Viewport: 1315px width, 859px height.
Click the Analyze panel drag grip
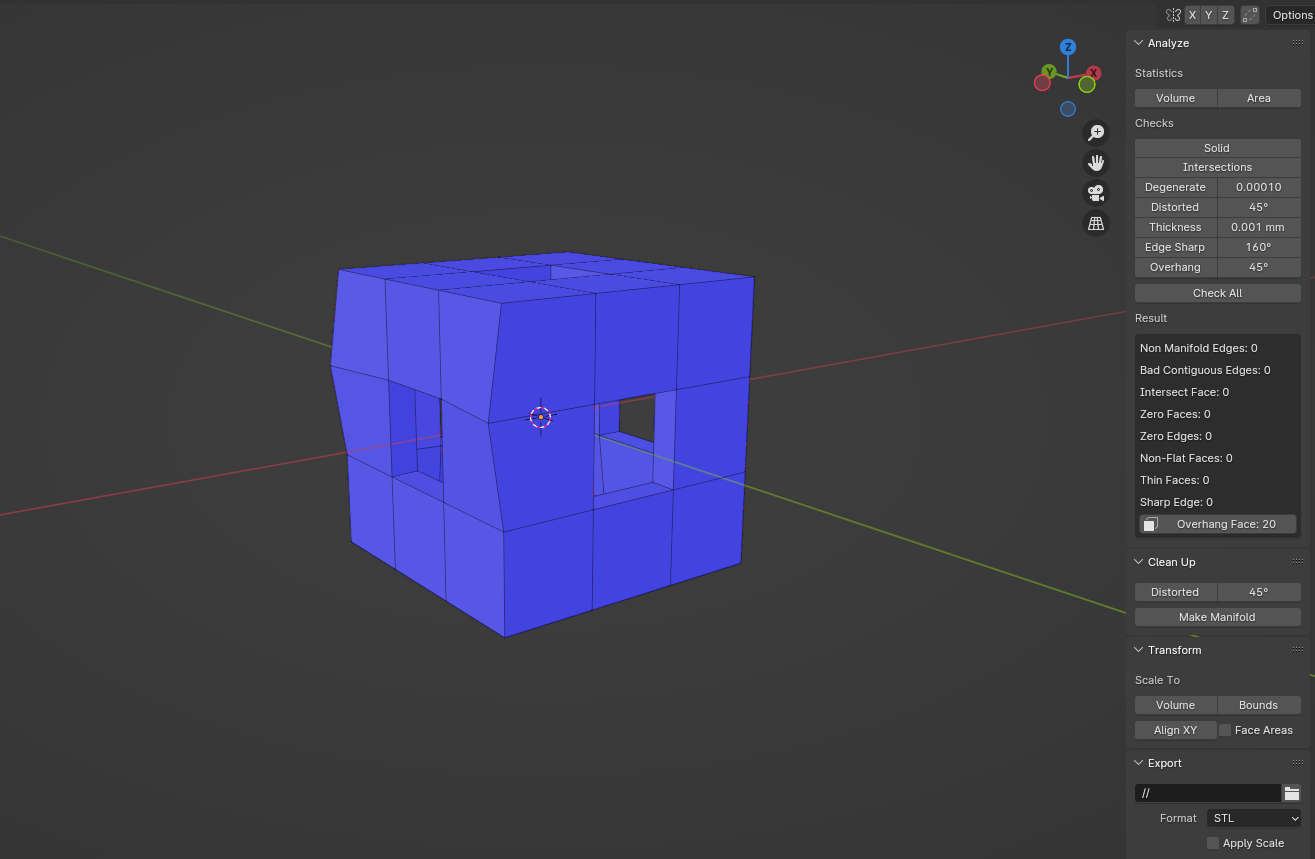coord(1298,43)
